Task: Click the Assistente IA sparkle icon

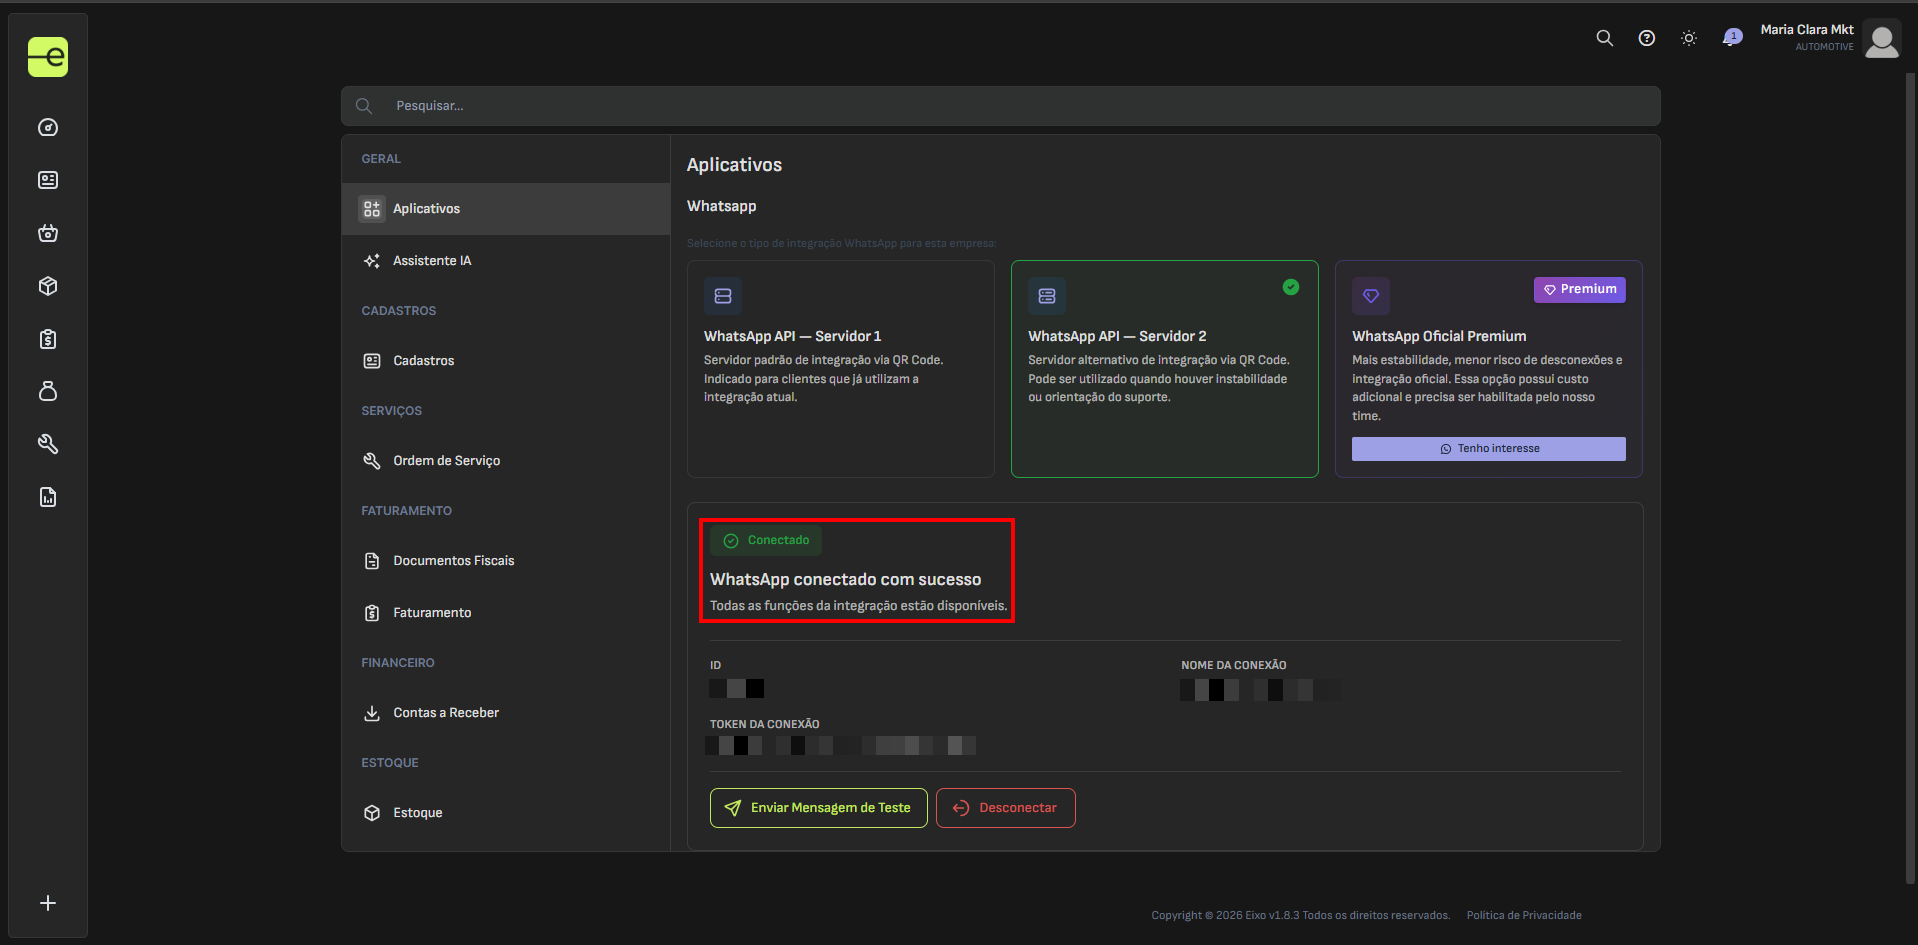Action: [372, 261]
